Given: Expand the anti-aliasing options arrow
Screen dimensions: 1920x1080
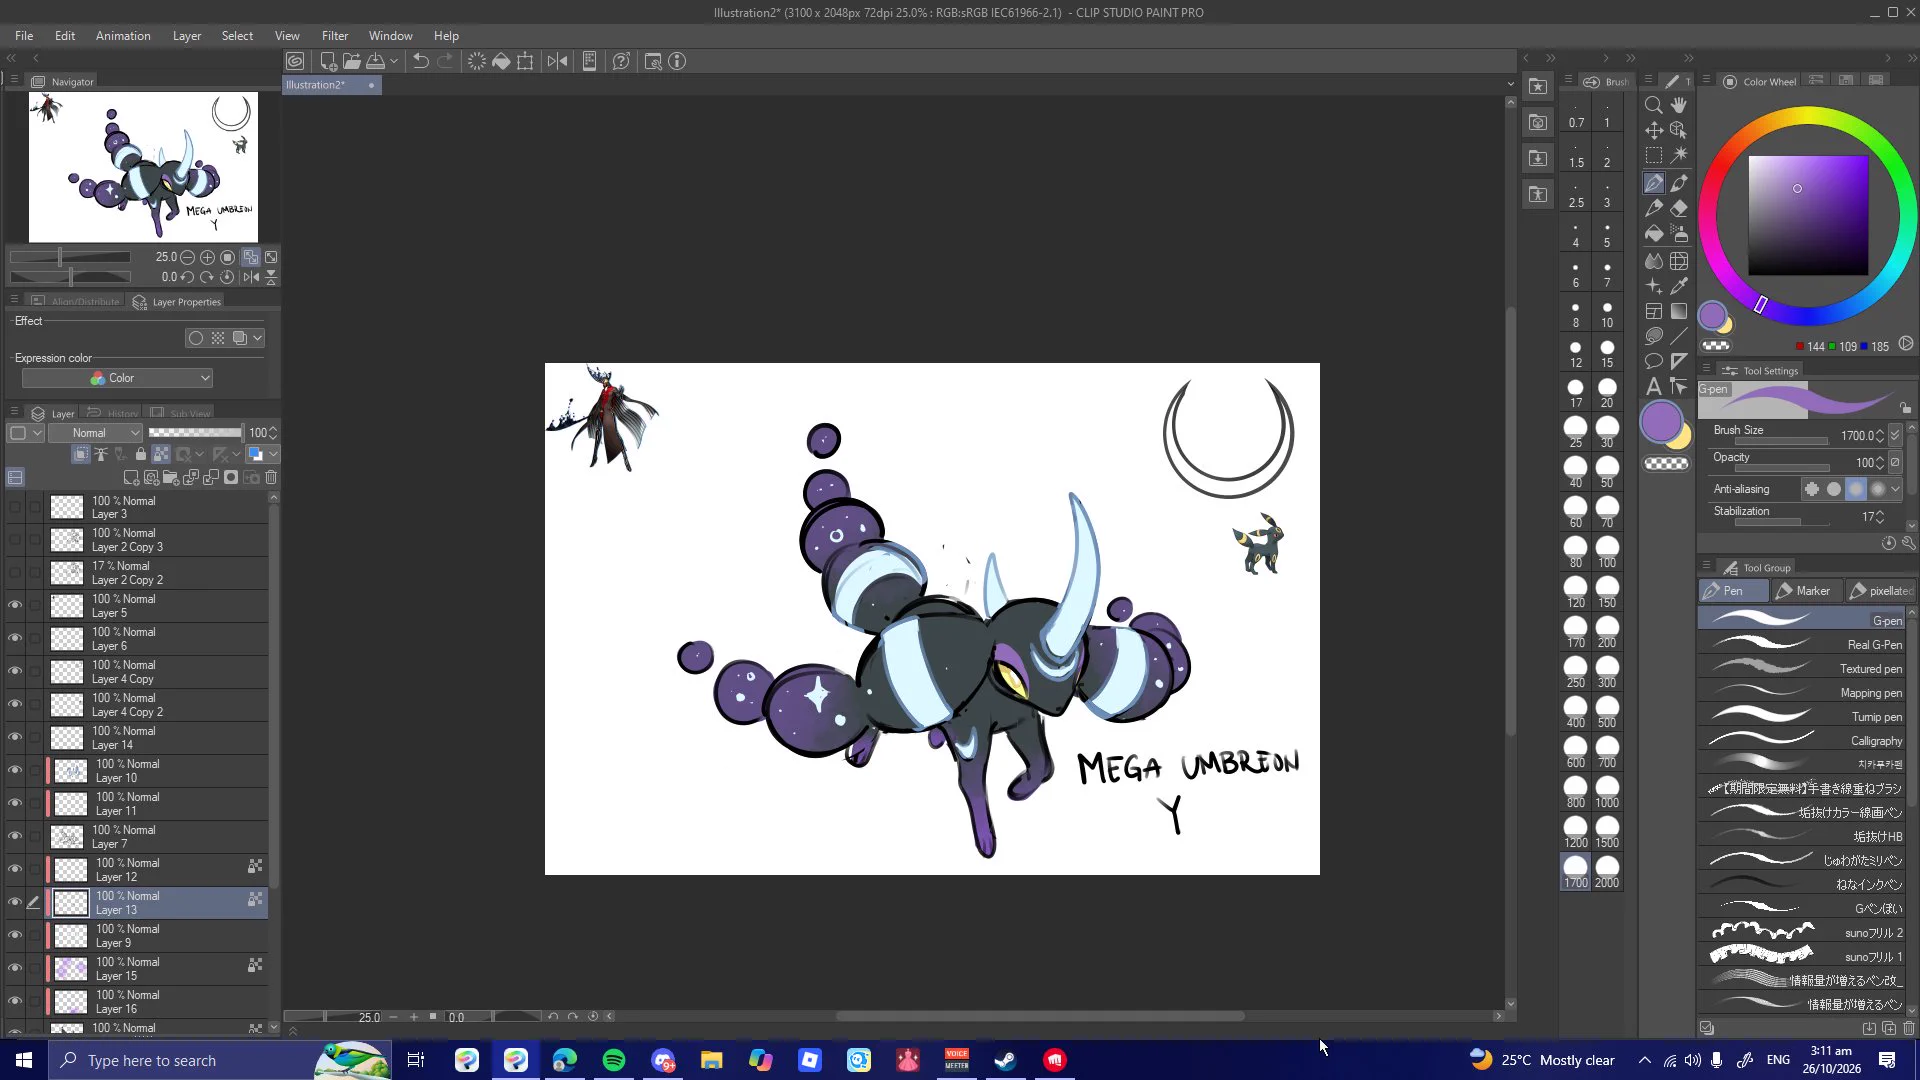Looking at the screenshot, I should (1896, 489).
